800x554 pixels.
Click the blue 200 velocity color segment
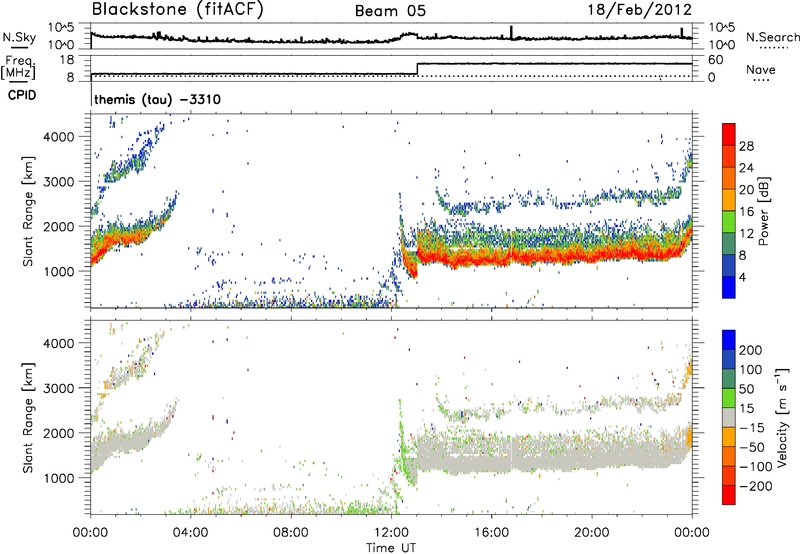pyautogui.click(x=729, y=340)
